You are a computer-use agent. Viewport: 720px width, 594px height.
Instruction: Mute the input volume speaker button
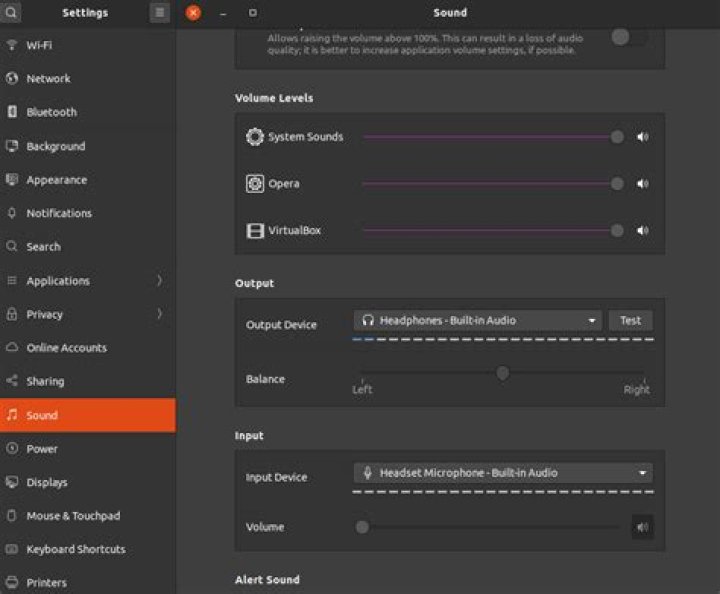tap(642, 527)
